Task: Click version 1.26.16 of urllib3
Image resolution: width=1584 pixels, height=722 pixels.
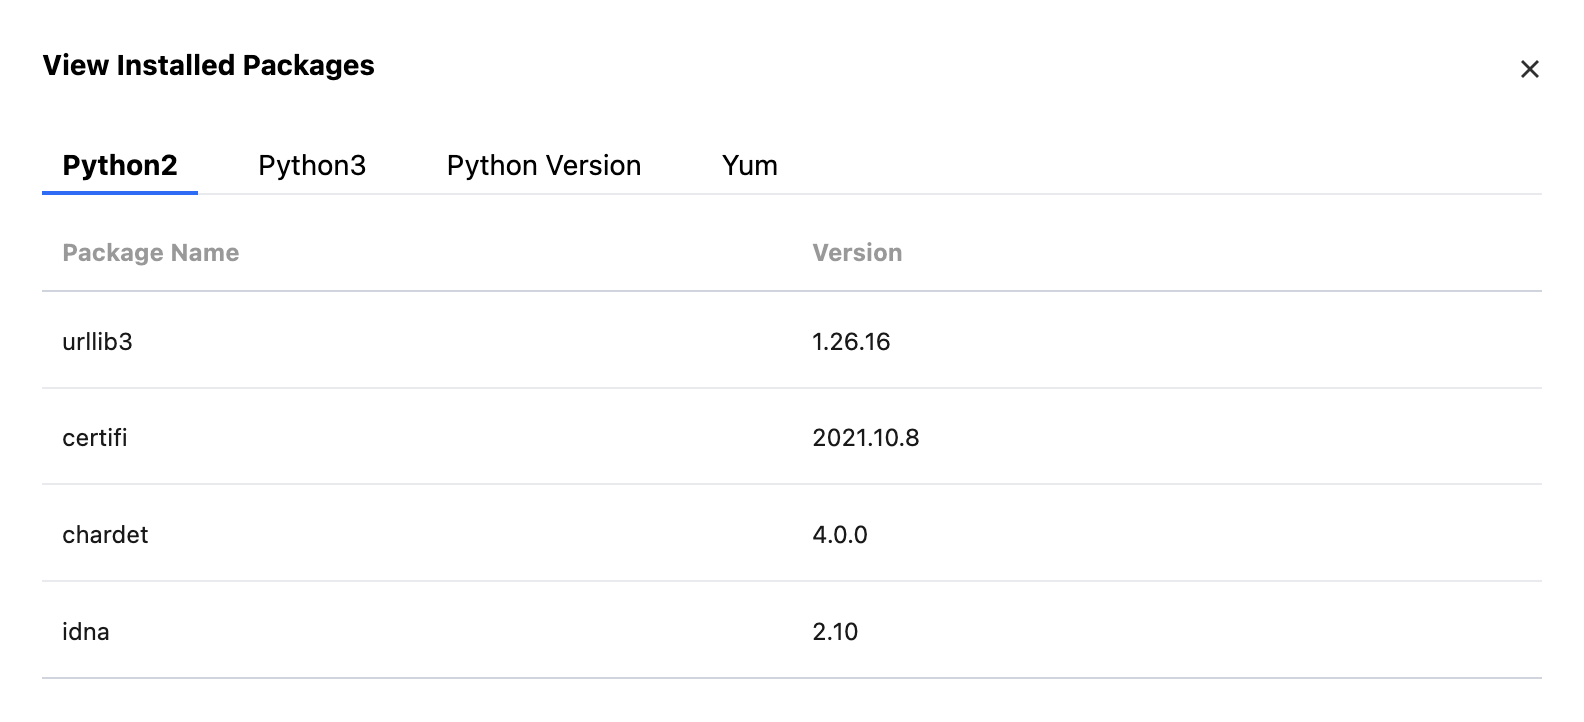Action: [851, 342]
